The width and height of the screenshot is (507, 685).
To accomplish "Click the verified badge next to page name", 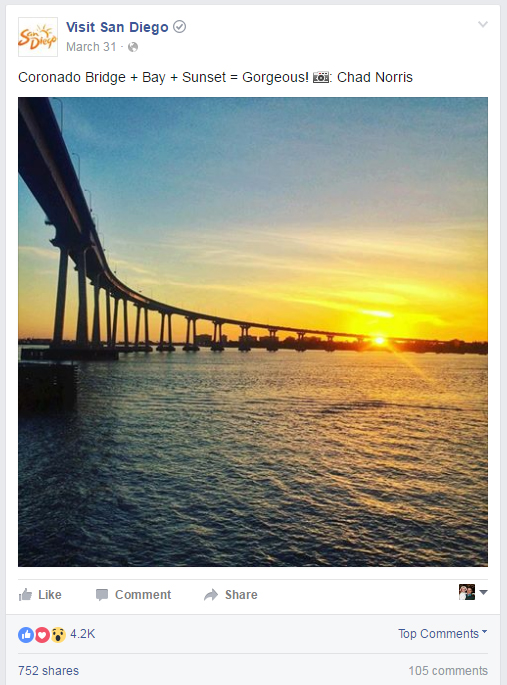I will (179, 27).
